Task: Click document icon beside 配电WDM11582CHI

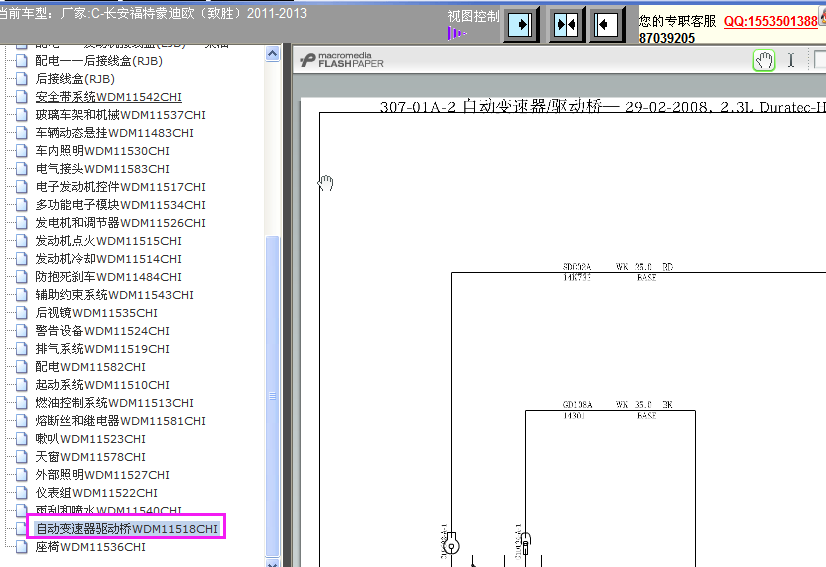Action: (22, 367)
